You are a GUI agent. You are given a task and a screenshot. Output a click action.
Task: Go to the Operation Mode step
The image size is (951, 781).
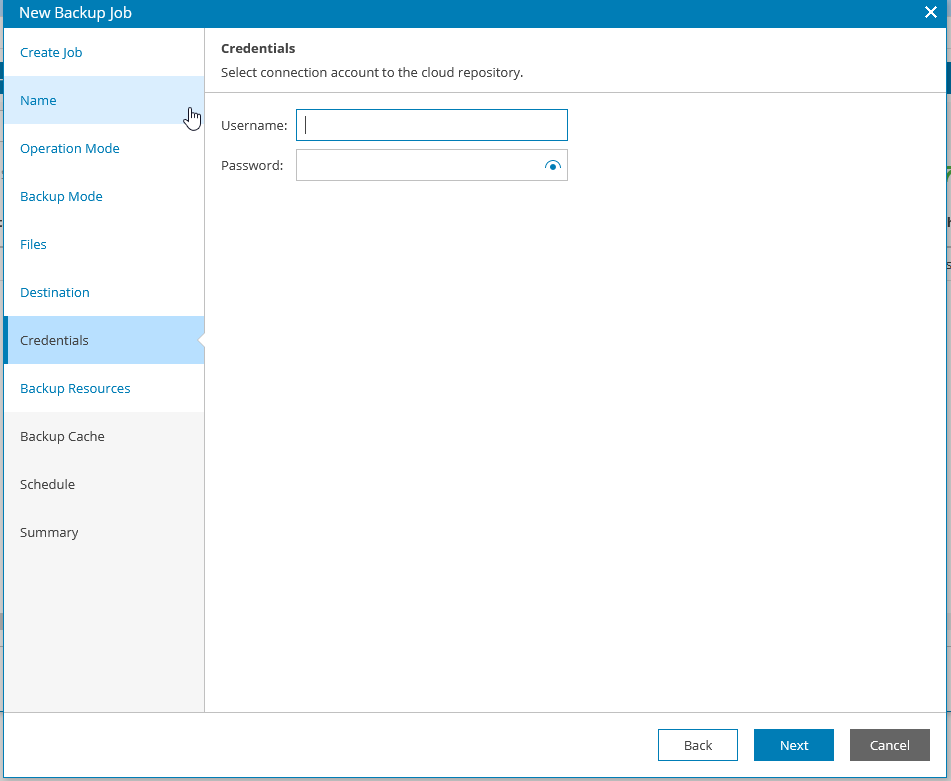(x=69, y=148)
